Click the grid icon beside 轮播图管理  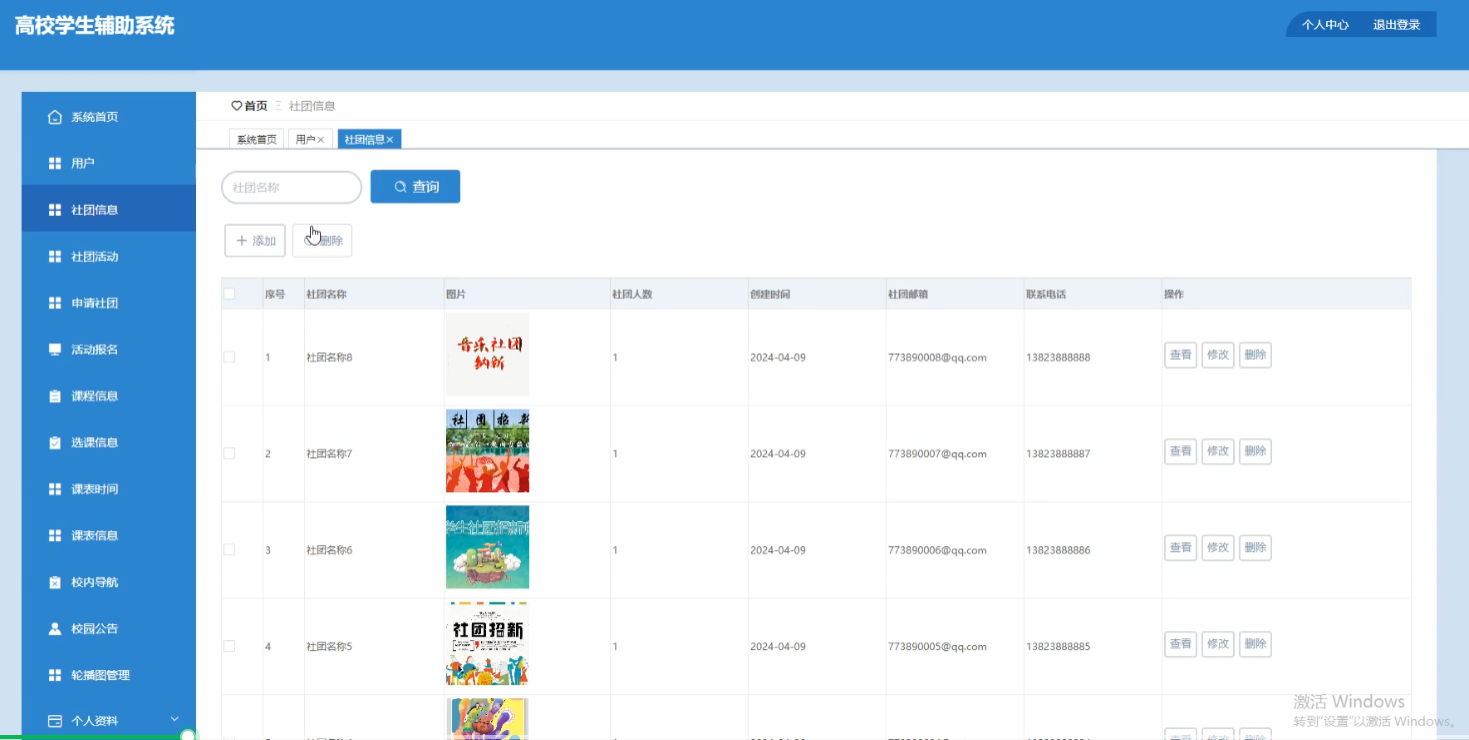click(55, 675)
